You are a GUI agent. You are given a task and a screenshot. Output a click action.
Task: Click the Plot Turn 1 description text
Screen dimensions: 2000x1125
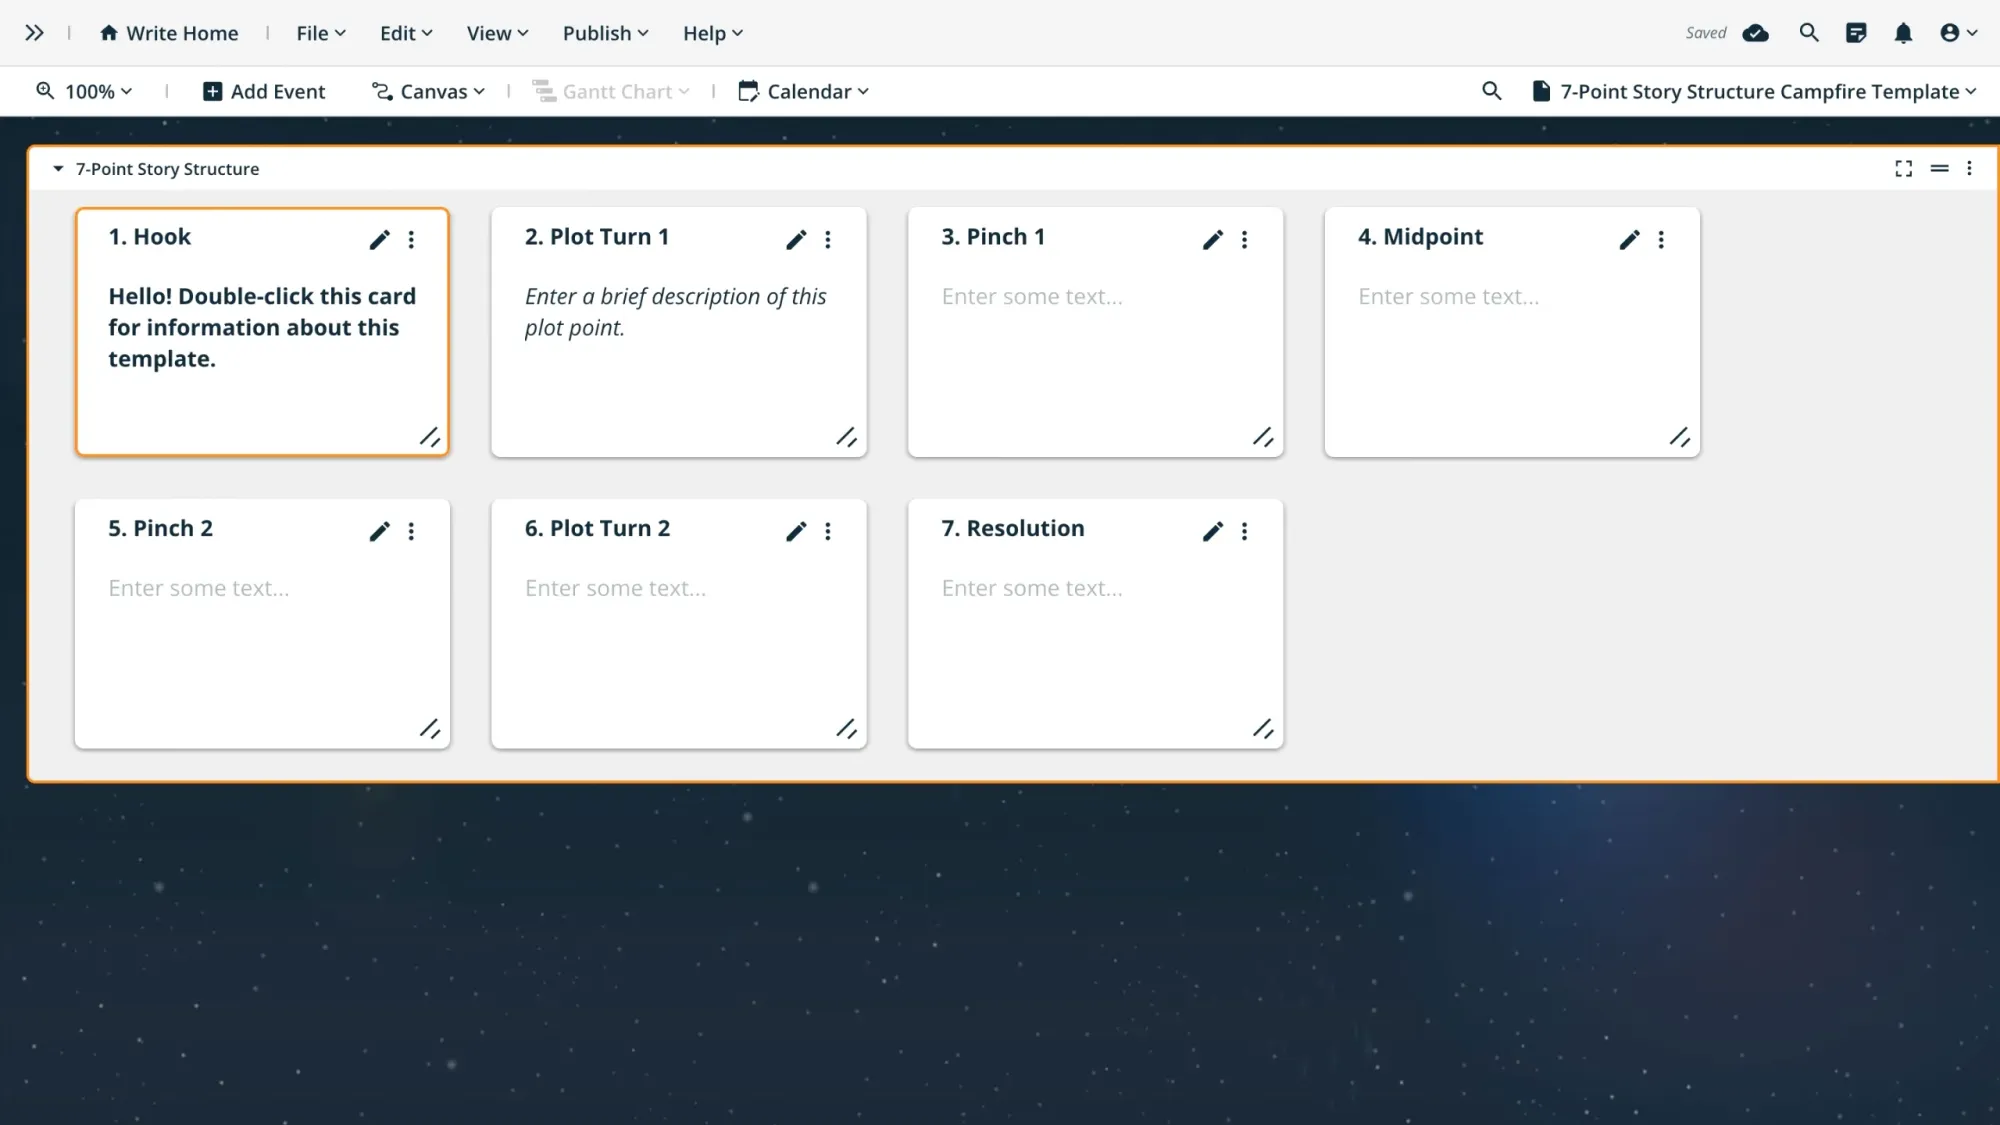click(676, 312)
